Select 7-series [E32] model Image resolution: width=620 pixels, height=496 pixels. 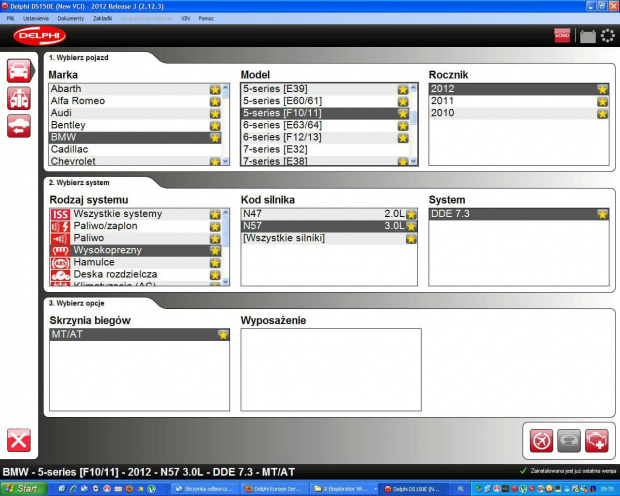(325, 150)
